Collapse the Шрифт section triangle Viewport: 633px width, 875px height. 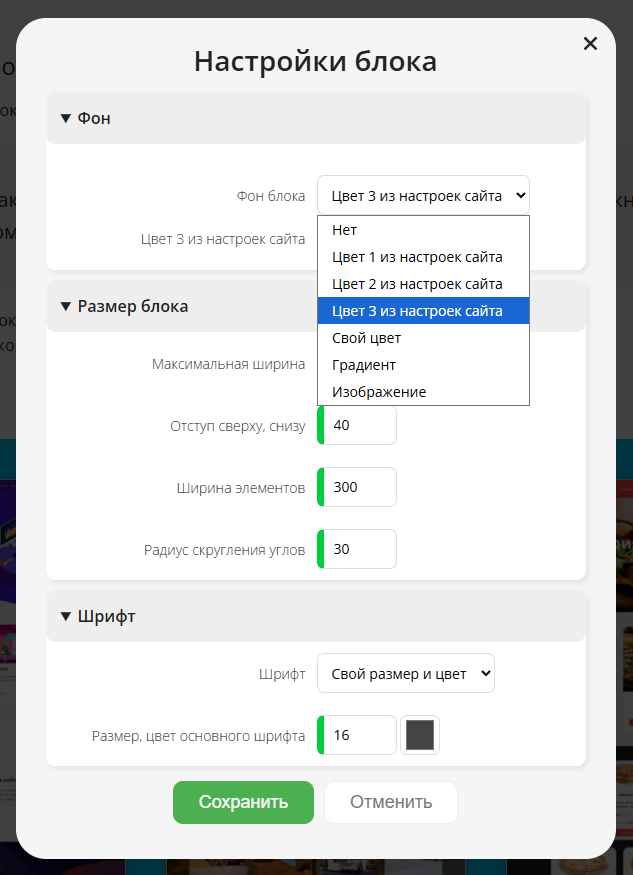click(66, 617)
